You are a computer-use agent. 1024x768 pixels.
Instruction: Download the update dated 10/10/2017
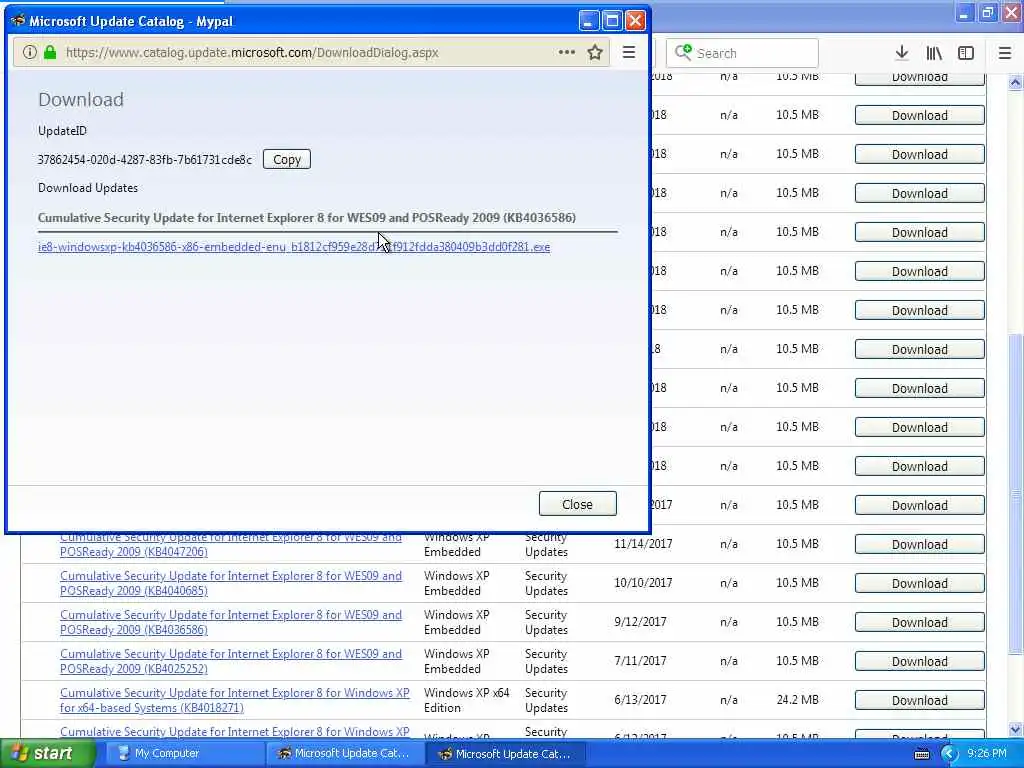920,583
